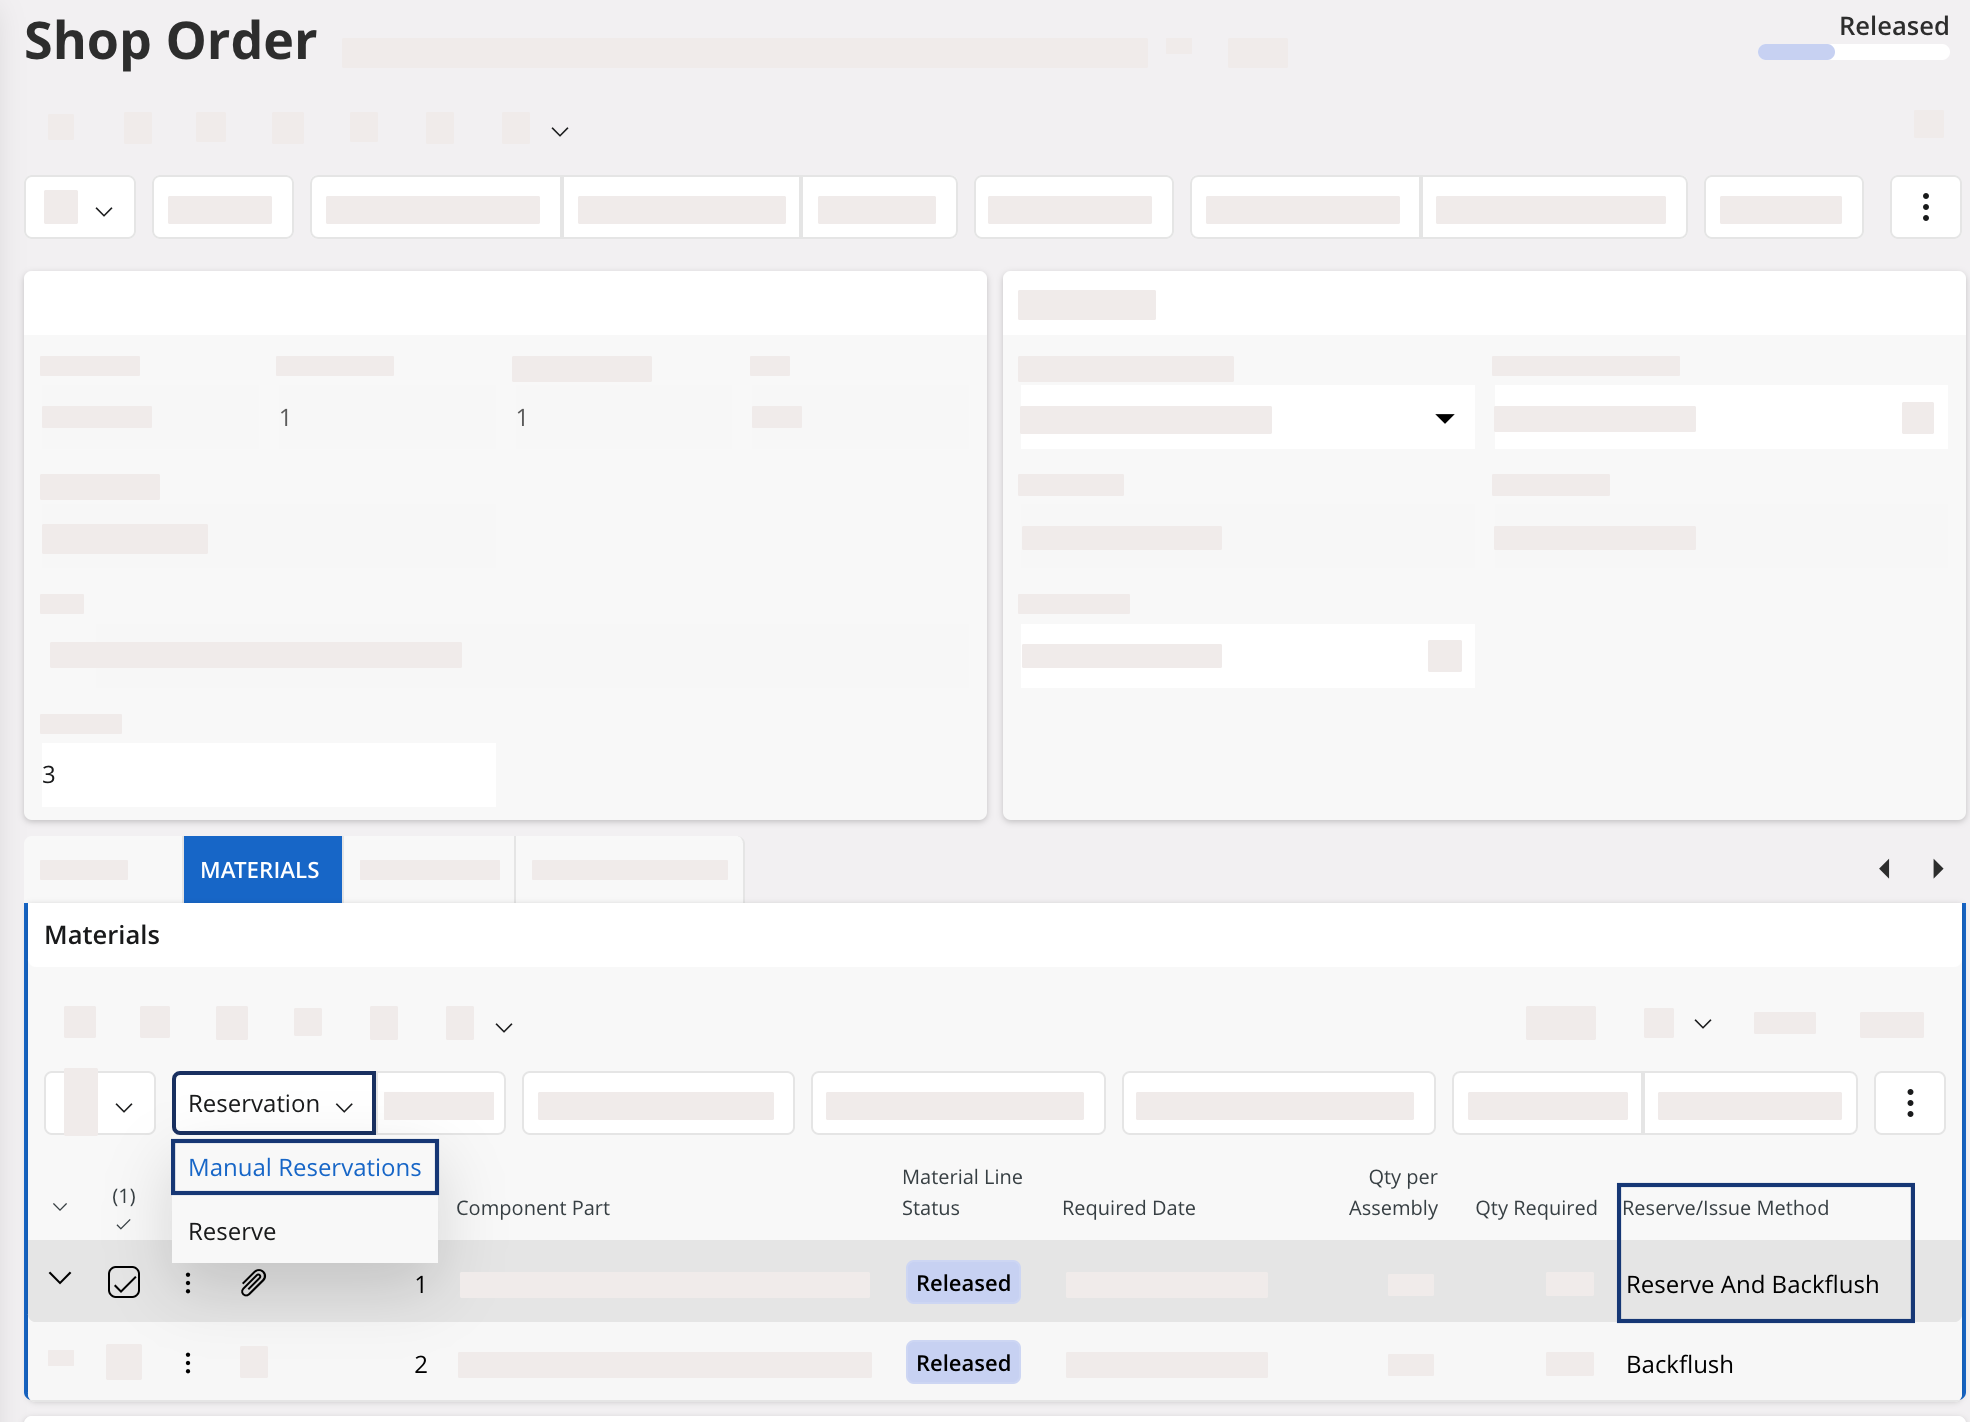The height and width of the screenshot is (1422, 1970).
Task: Open the Materials command bar overflow menu
Action: (x=1909, y=1103)
